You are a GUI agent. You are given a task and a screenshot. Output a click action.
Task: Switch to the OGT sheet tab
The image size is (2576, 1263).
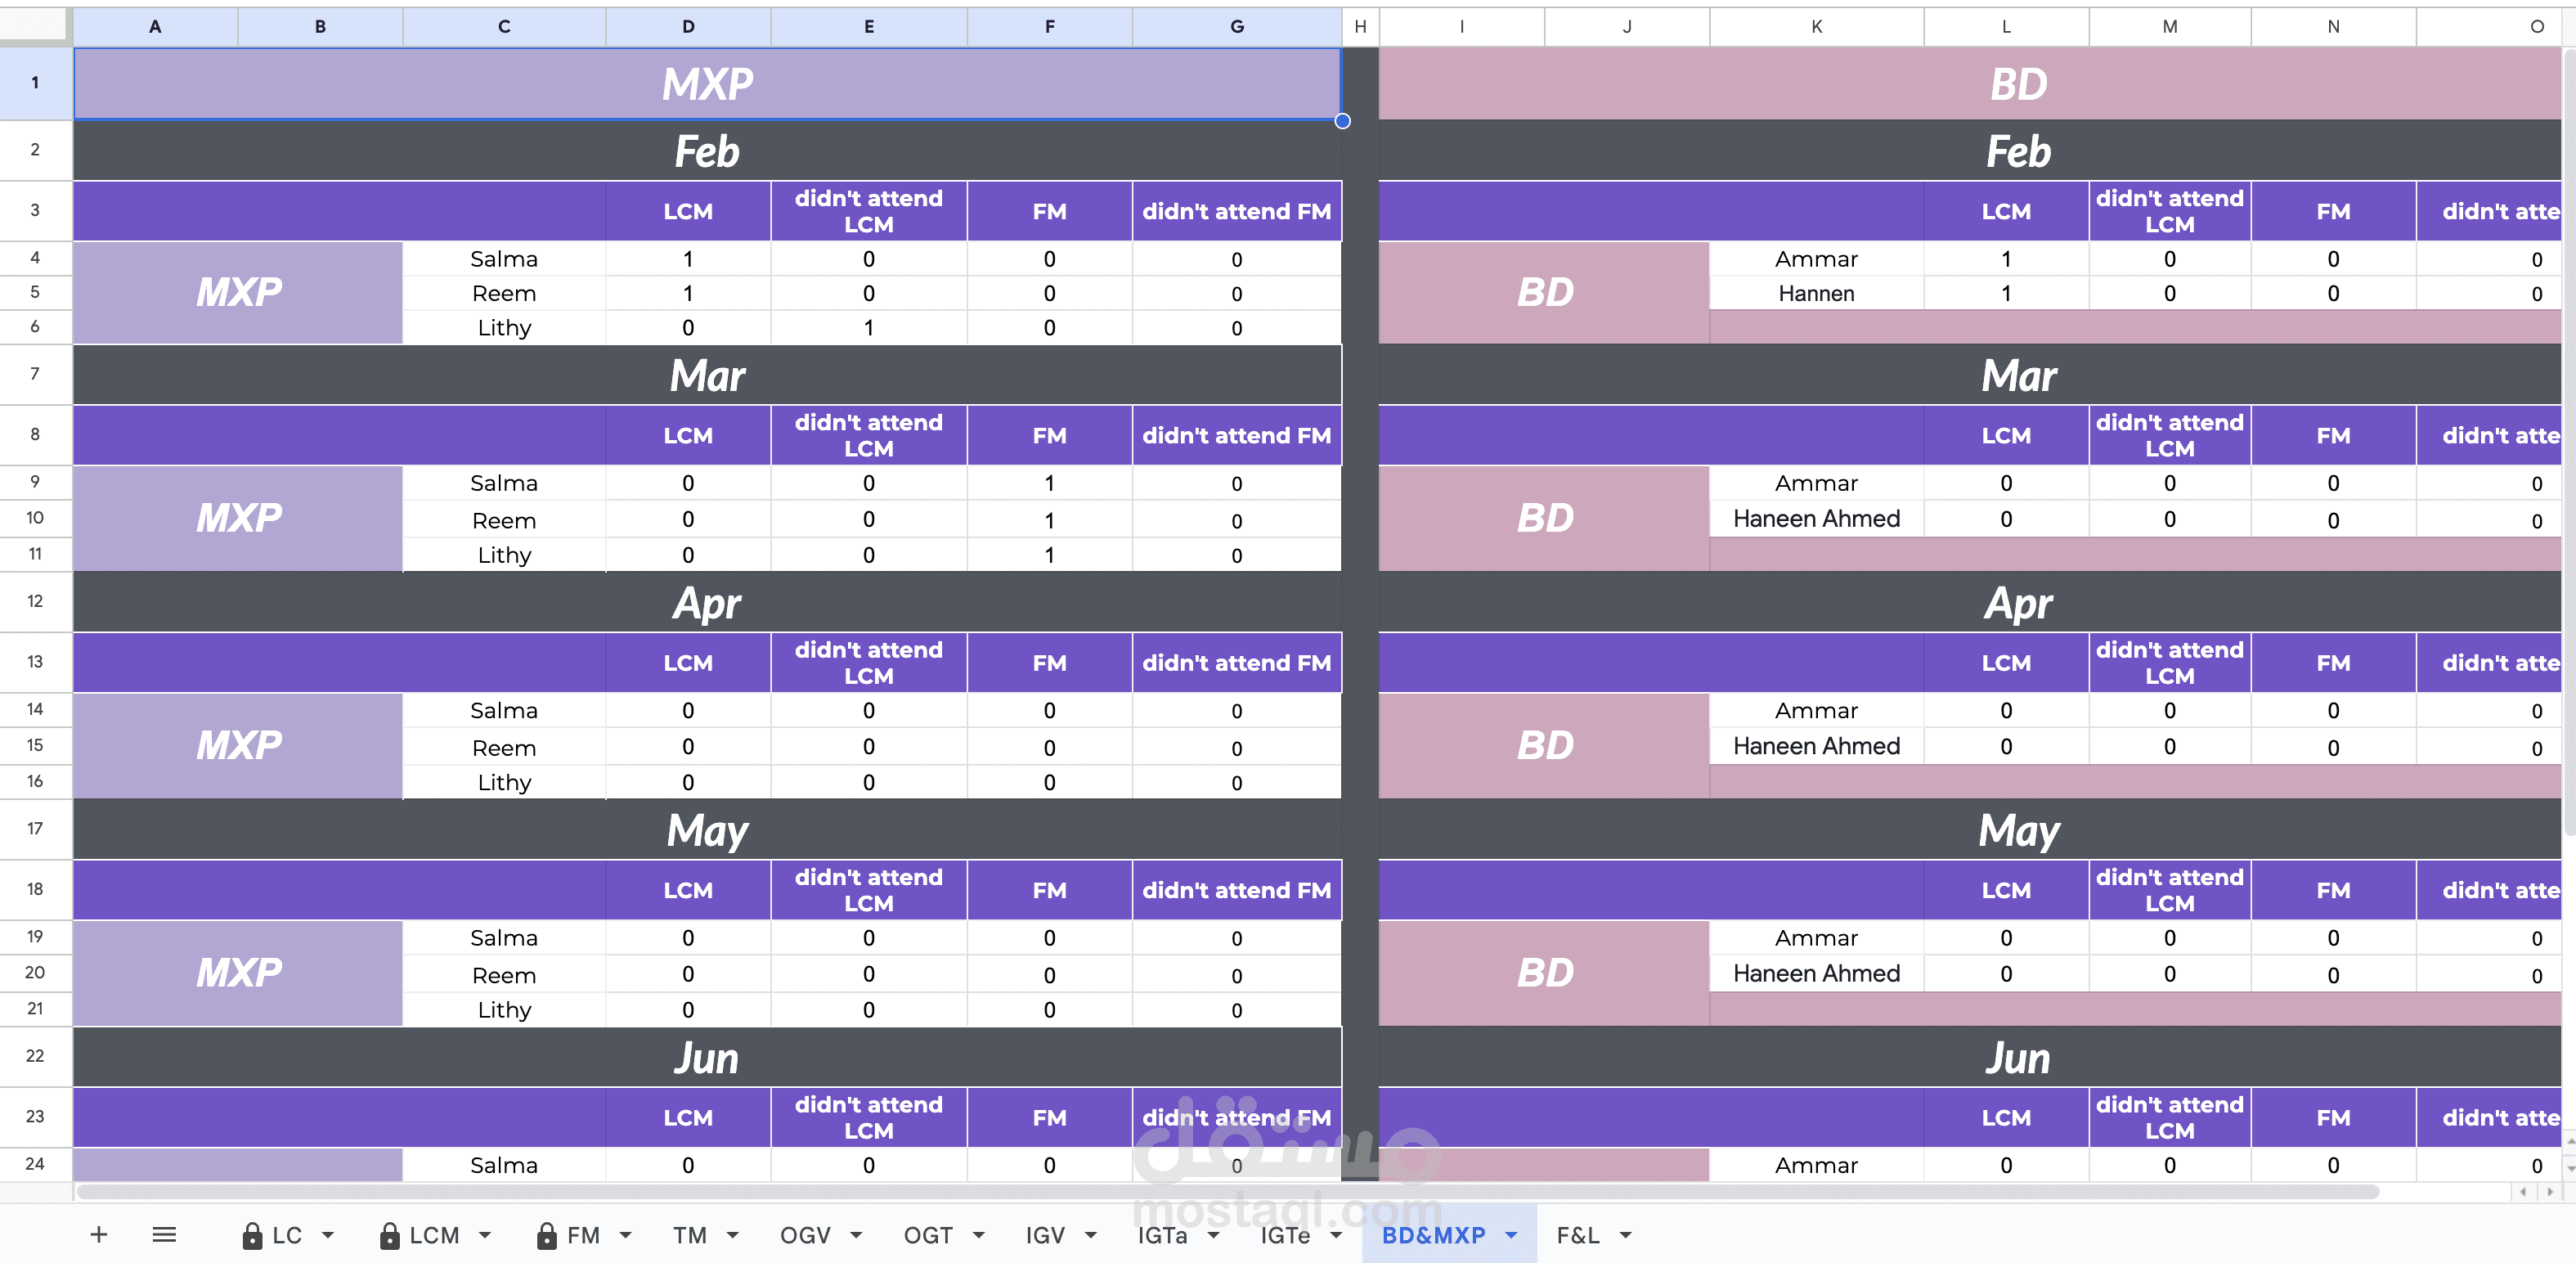tap(928, 1236)
